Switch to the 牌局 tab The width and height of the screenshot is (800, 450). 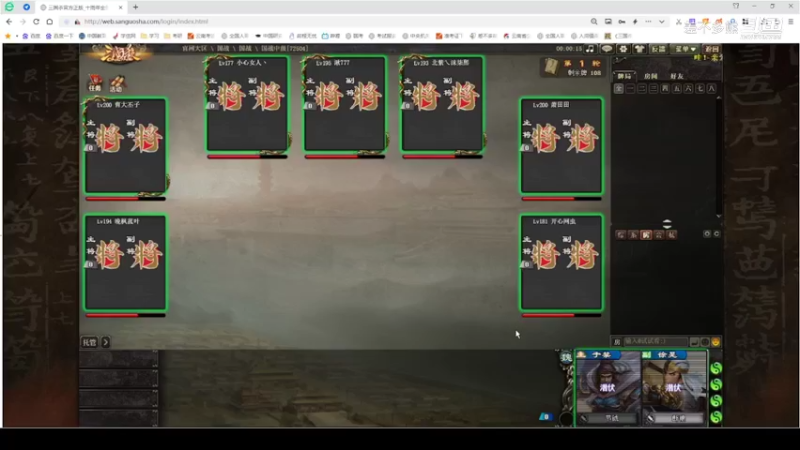click(624, 76)
